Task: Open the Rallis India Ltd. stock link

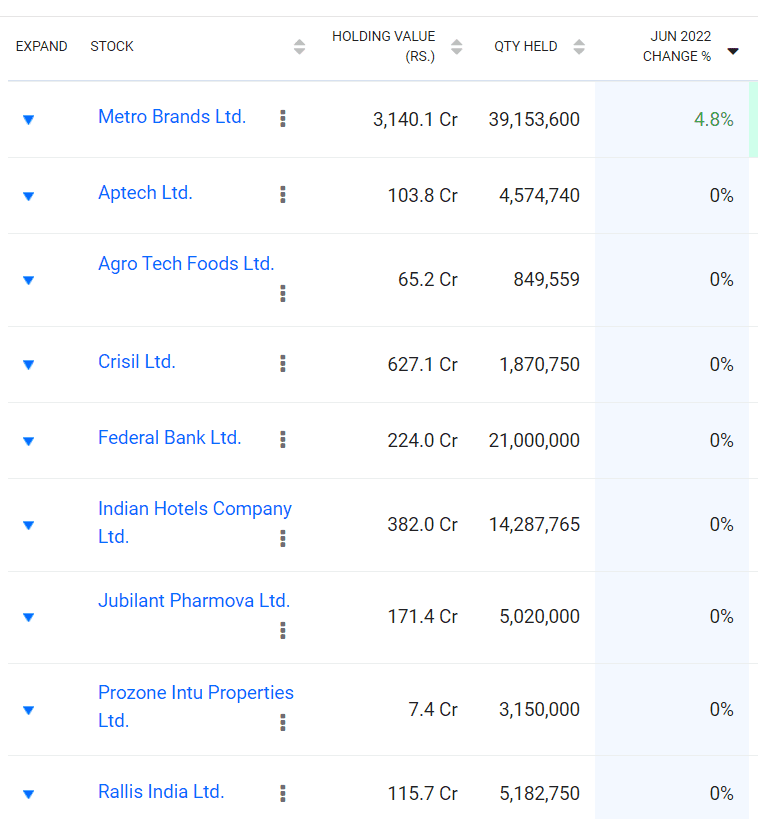Action: point(161,791)
